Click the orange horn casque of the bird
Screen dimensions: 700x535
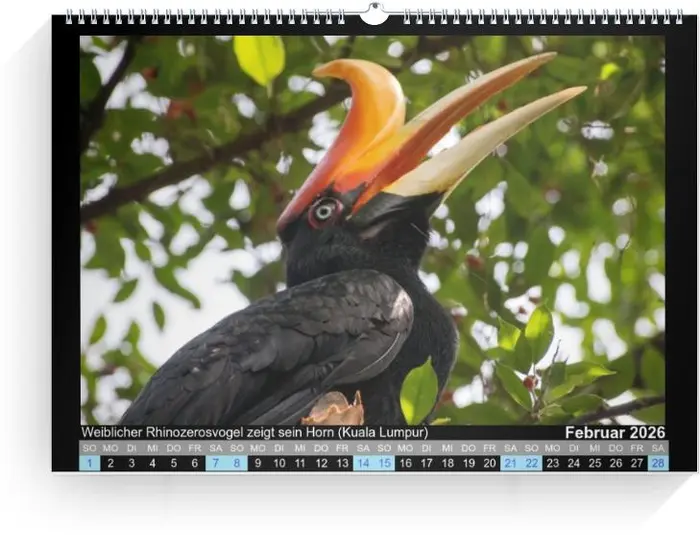(x=370, y=110)
